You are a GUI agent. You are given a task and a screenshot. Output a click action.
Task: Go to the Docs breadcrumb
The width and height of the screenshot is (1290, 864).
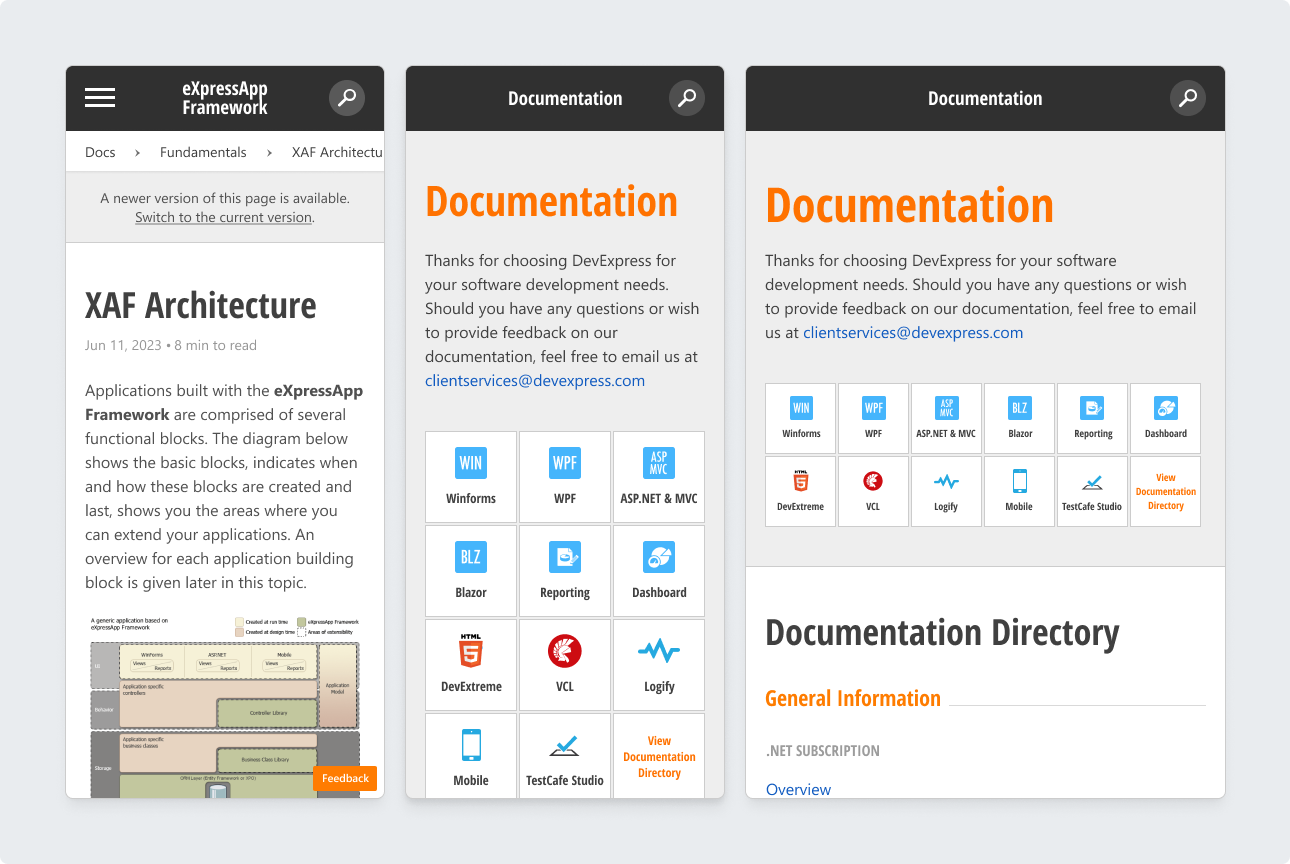(100, 152)
